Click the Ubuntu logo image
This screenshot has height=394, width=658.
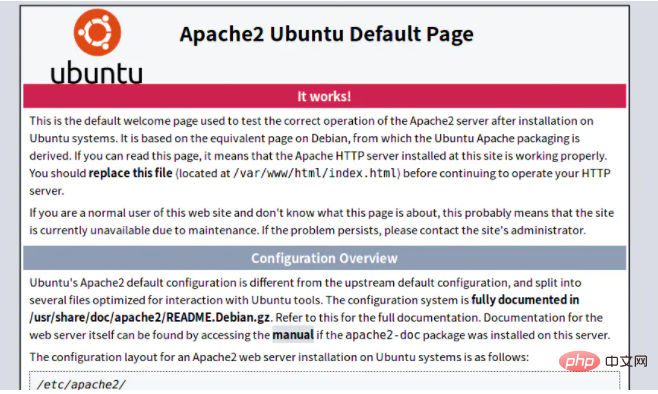point(97,46)
